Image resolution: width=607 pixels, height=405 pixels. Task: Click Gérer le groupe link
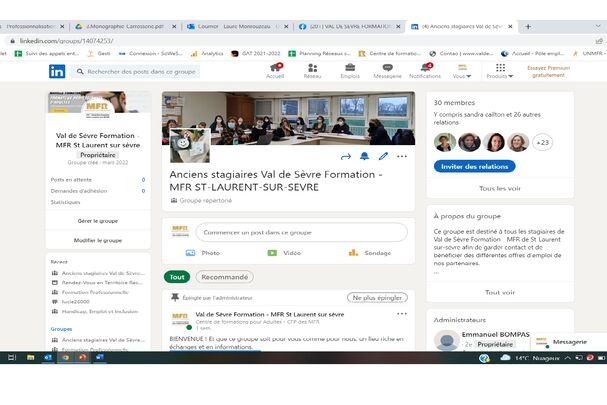98,221
